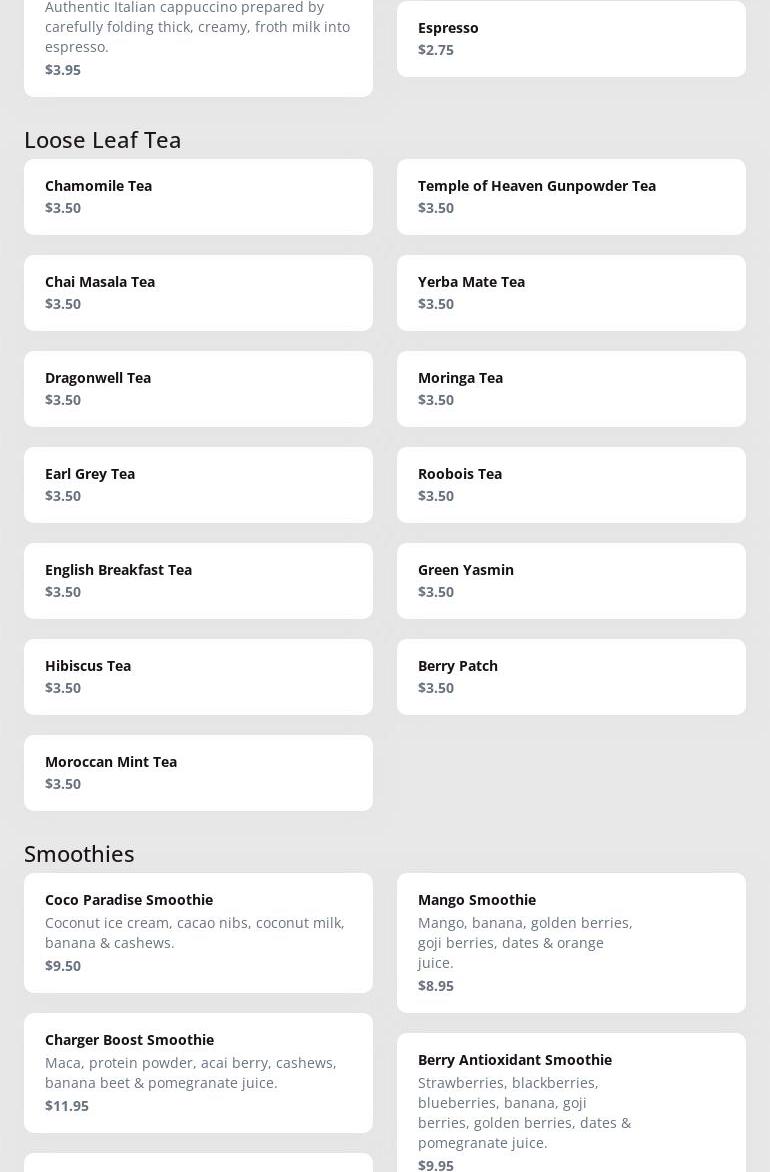Click the Yerba Mate Tea card
The height and width of the screenshot is (1172, 770).
click(x=571, y=293)
